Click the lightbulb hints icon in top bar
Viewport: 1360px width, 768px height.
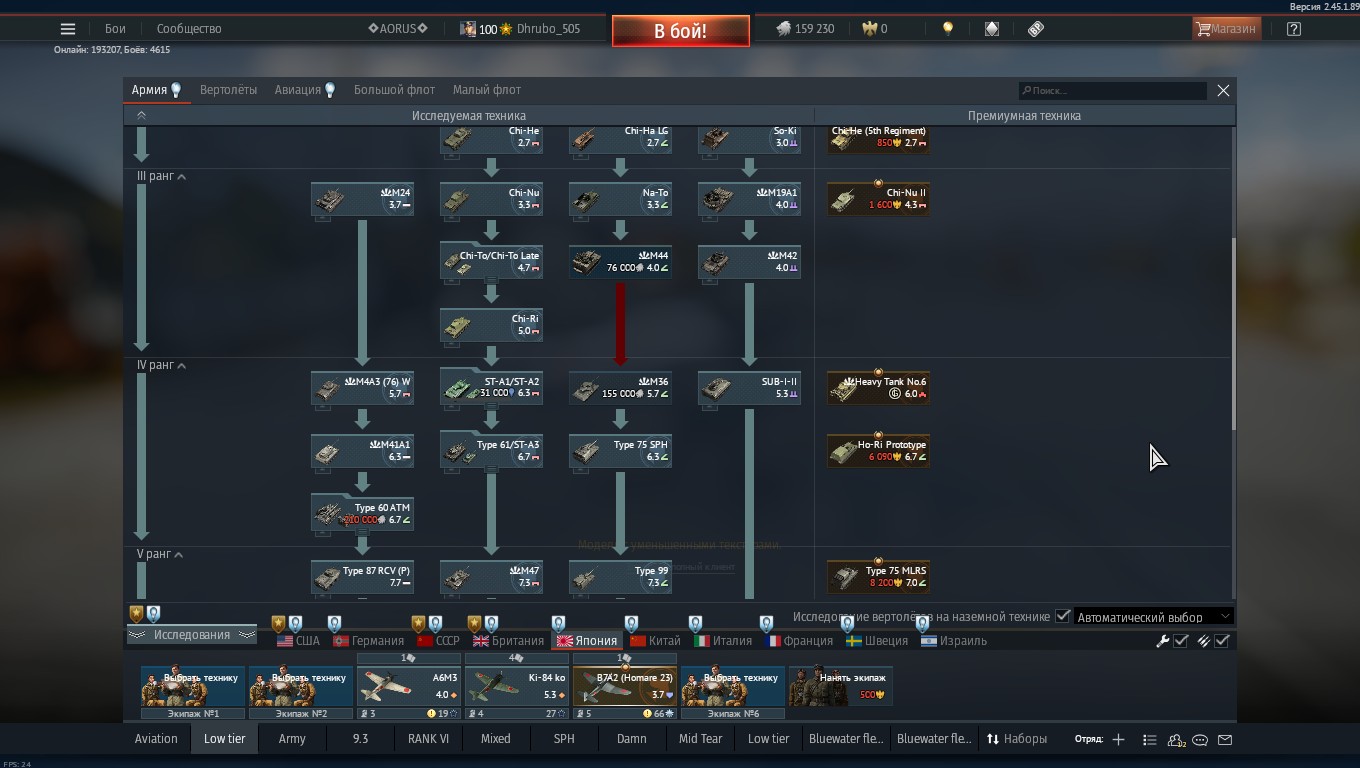pos(948,29)
